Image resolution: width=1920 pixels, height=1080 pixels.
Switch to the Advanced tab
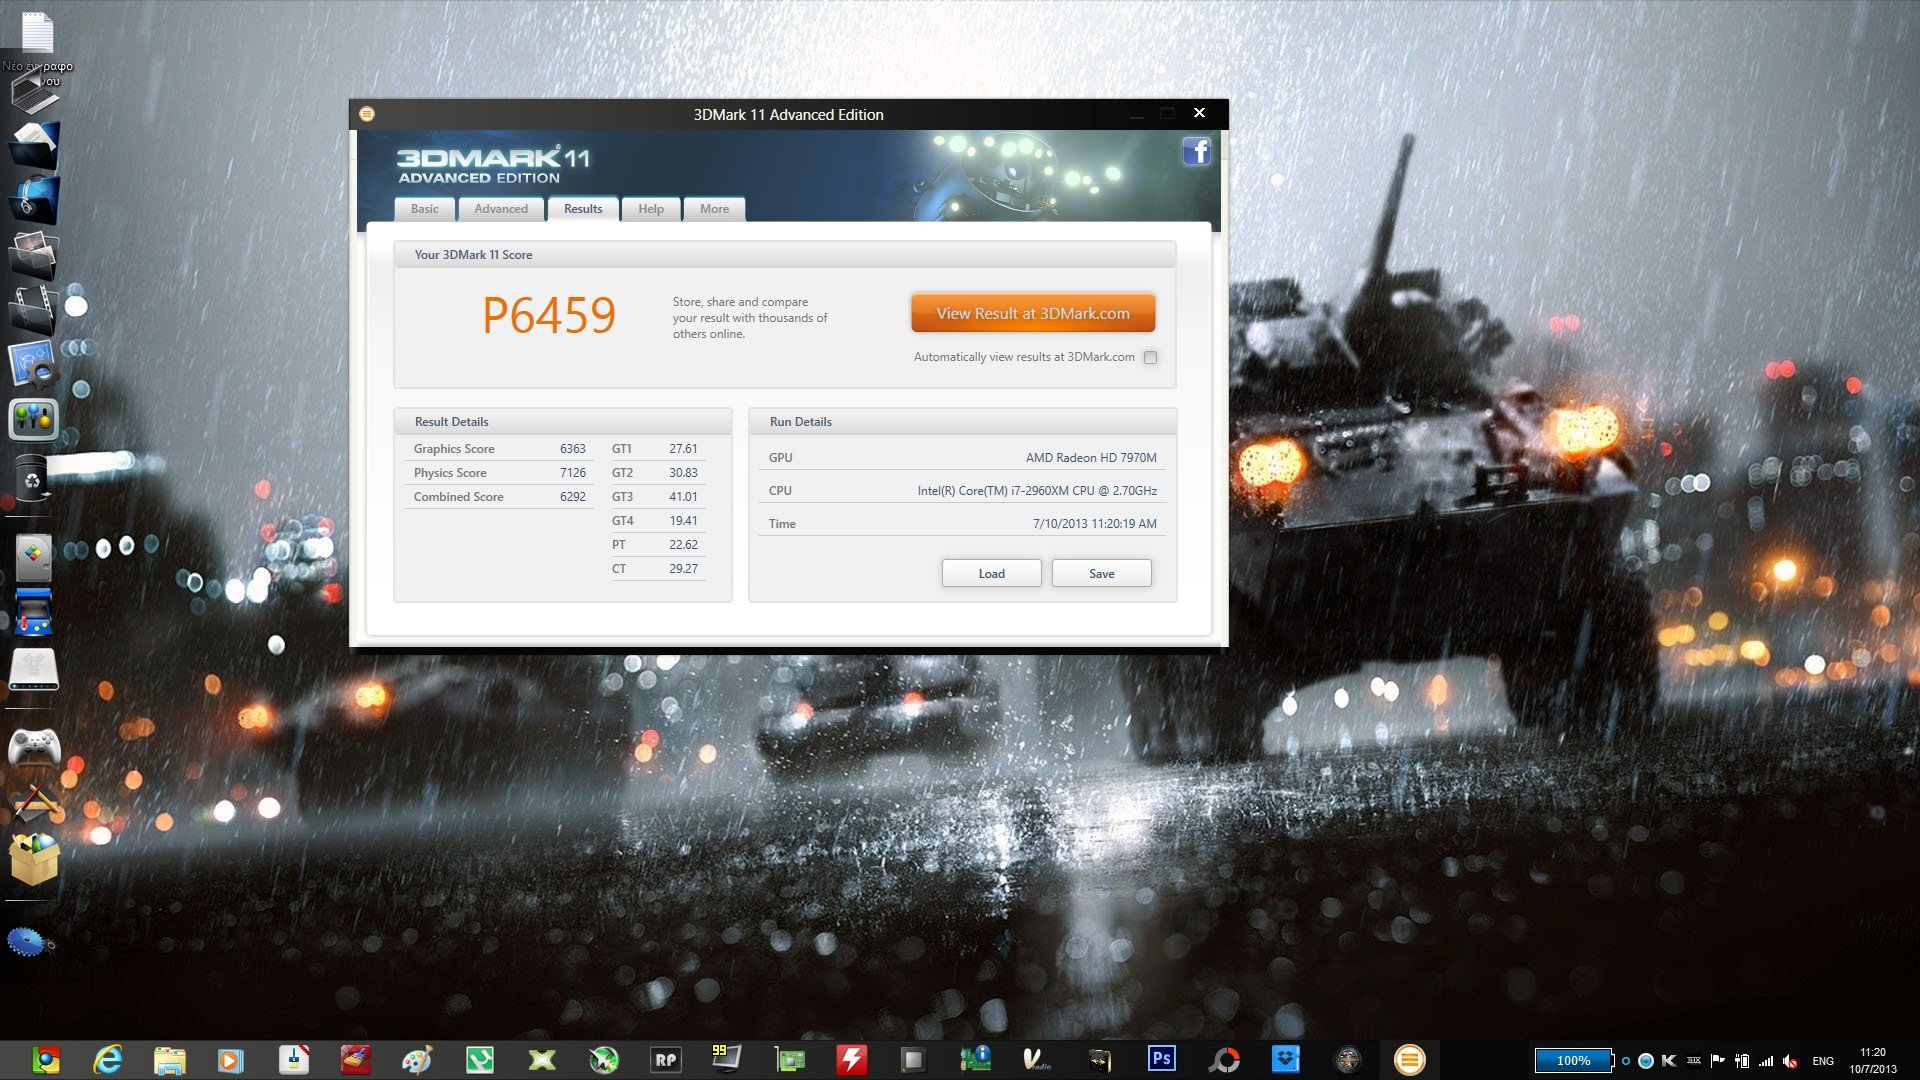pyautogui.click(x=501, y=209)
